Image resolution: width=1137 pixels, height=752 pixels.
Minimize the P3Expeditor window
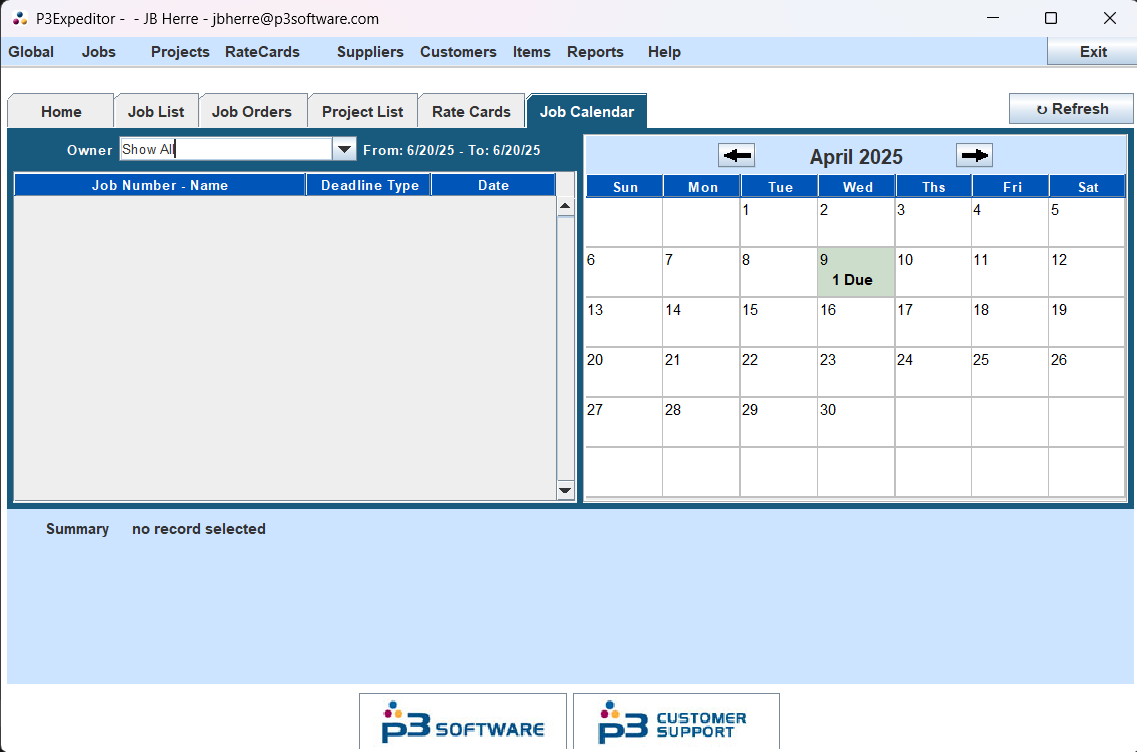pyautogui.click(x=993, y=18)
